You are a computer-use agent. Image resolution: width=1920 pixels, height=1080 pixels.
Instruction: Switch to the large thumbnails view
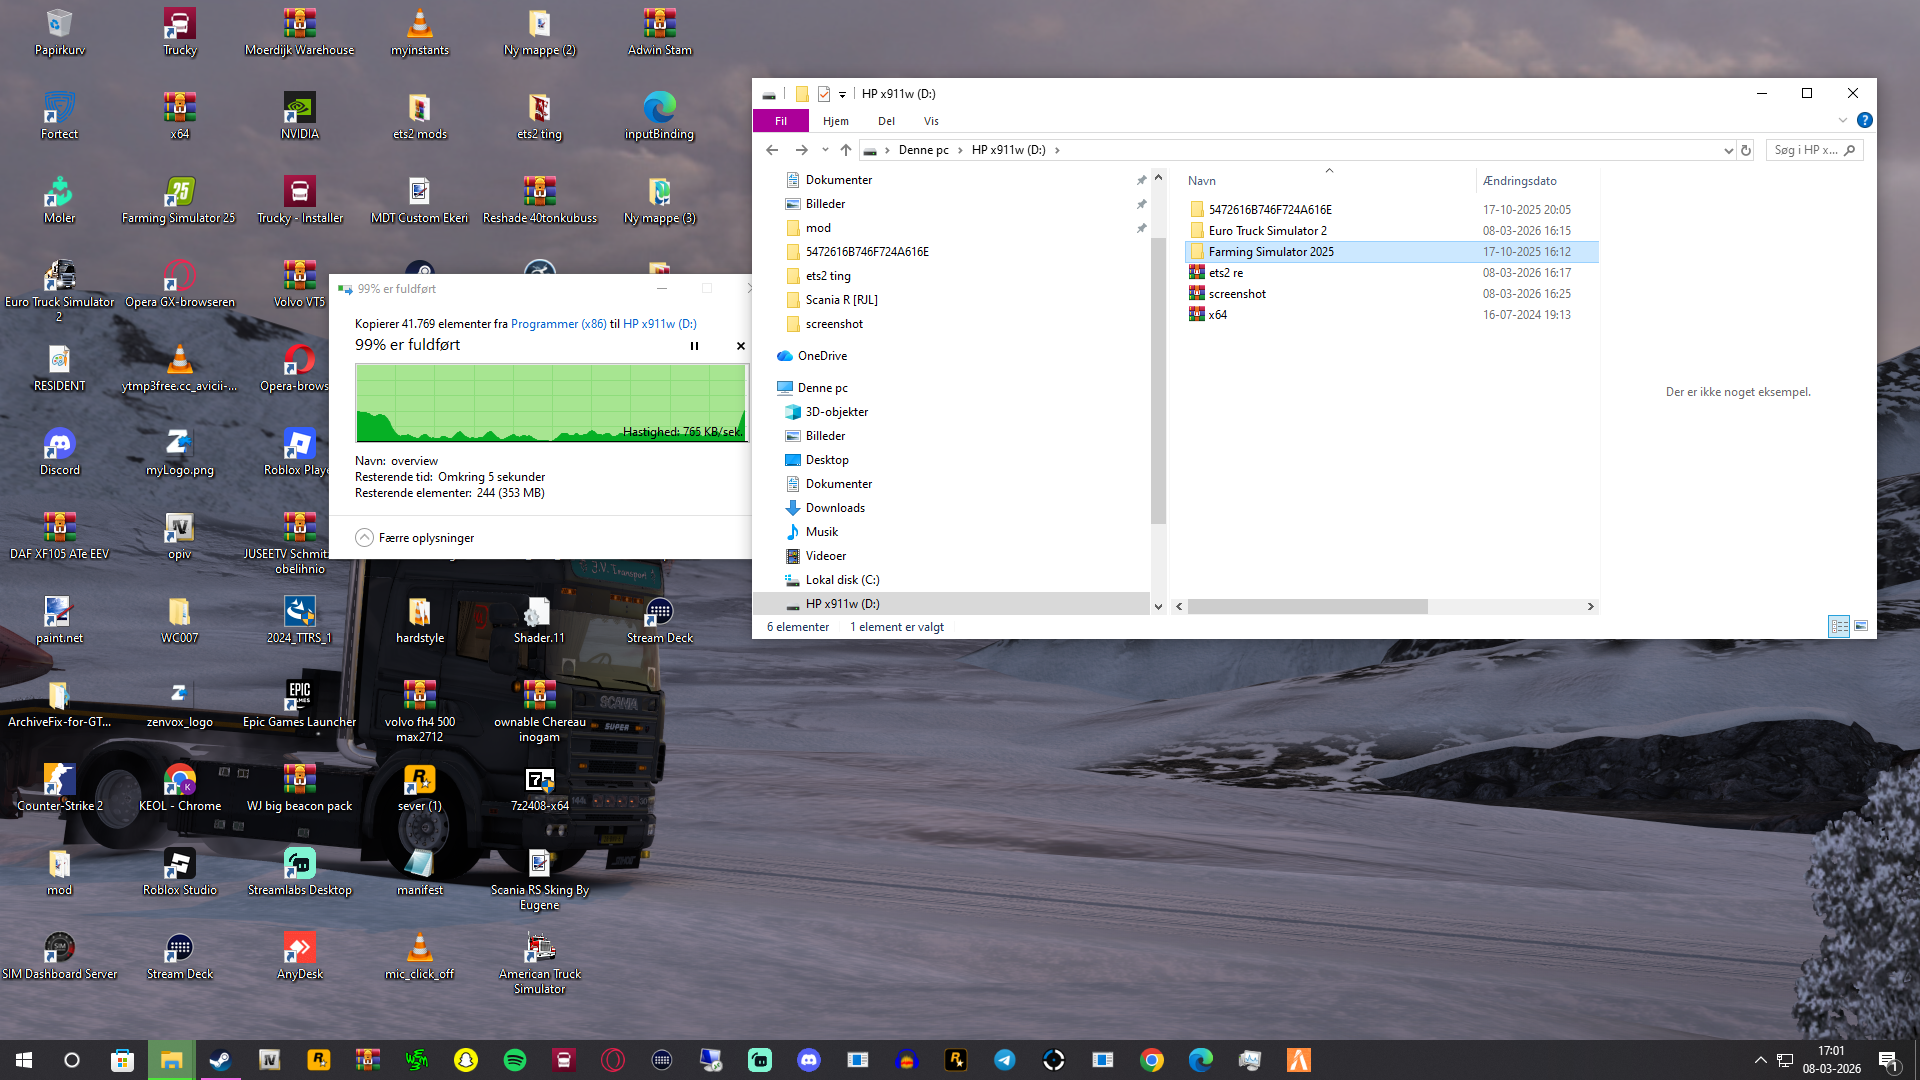coord(1861,626)
